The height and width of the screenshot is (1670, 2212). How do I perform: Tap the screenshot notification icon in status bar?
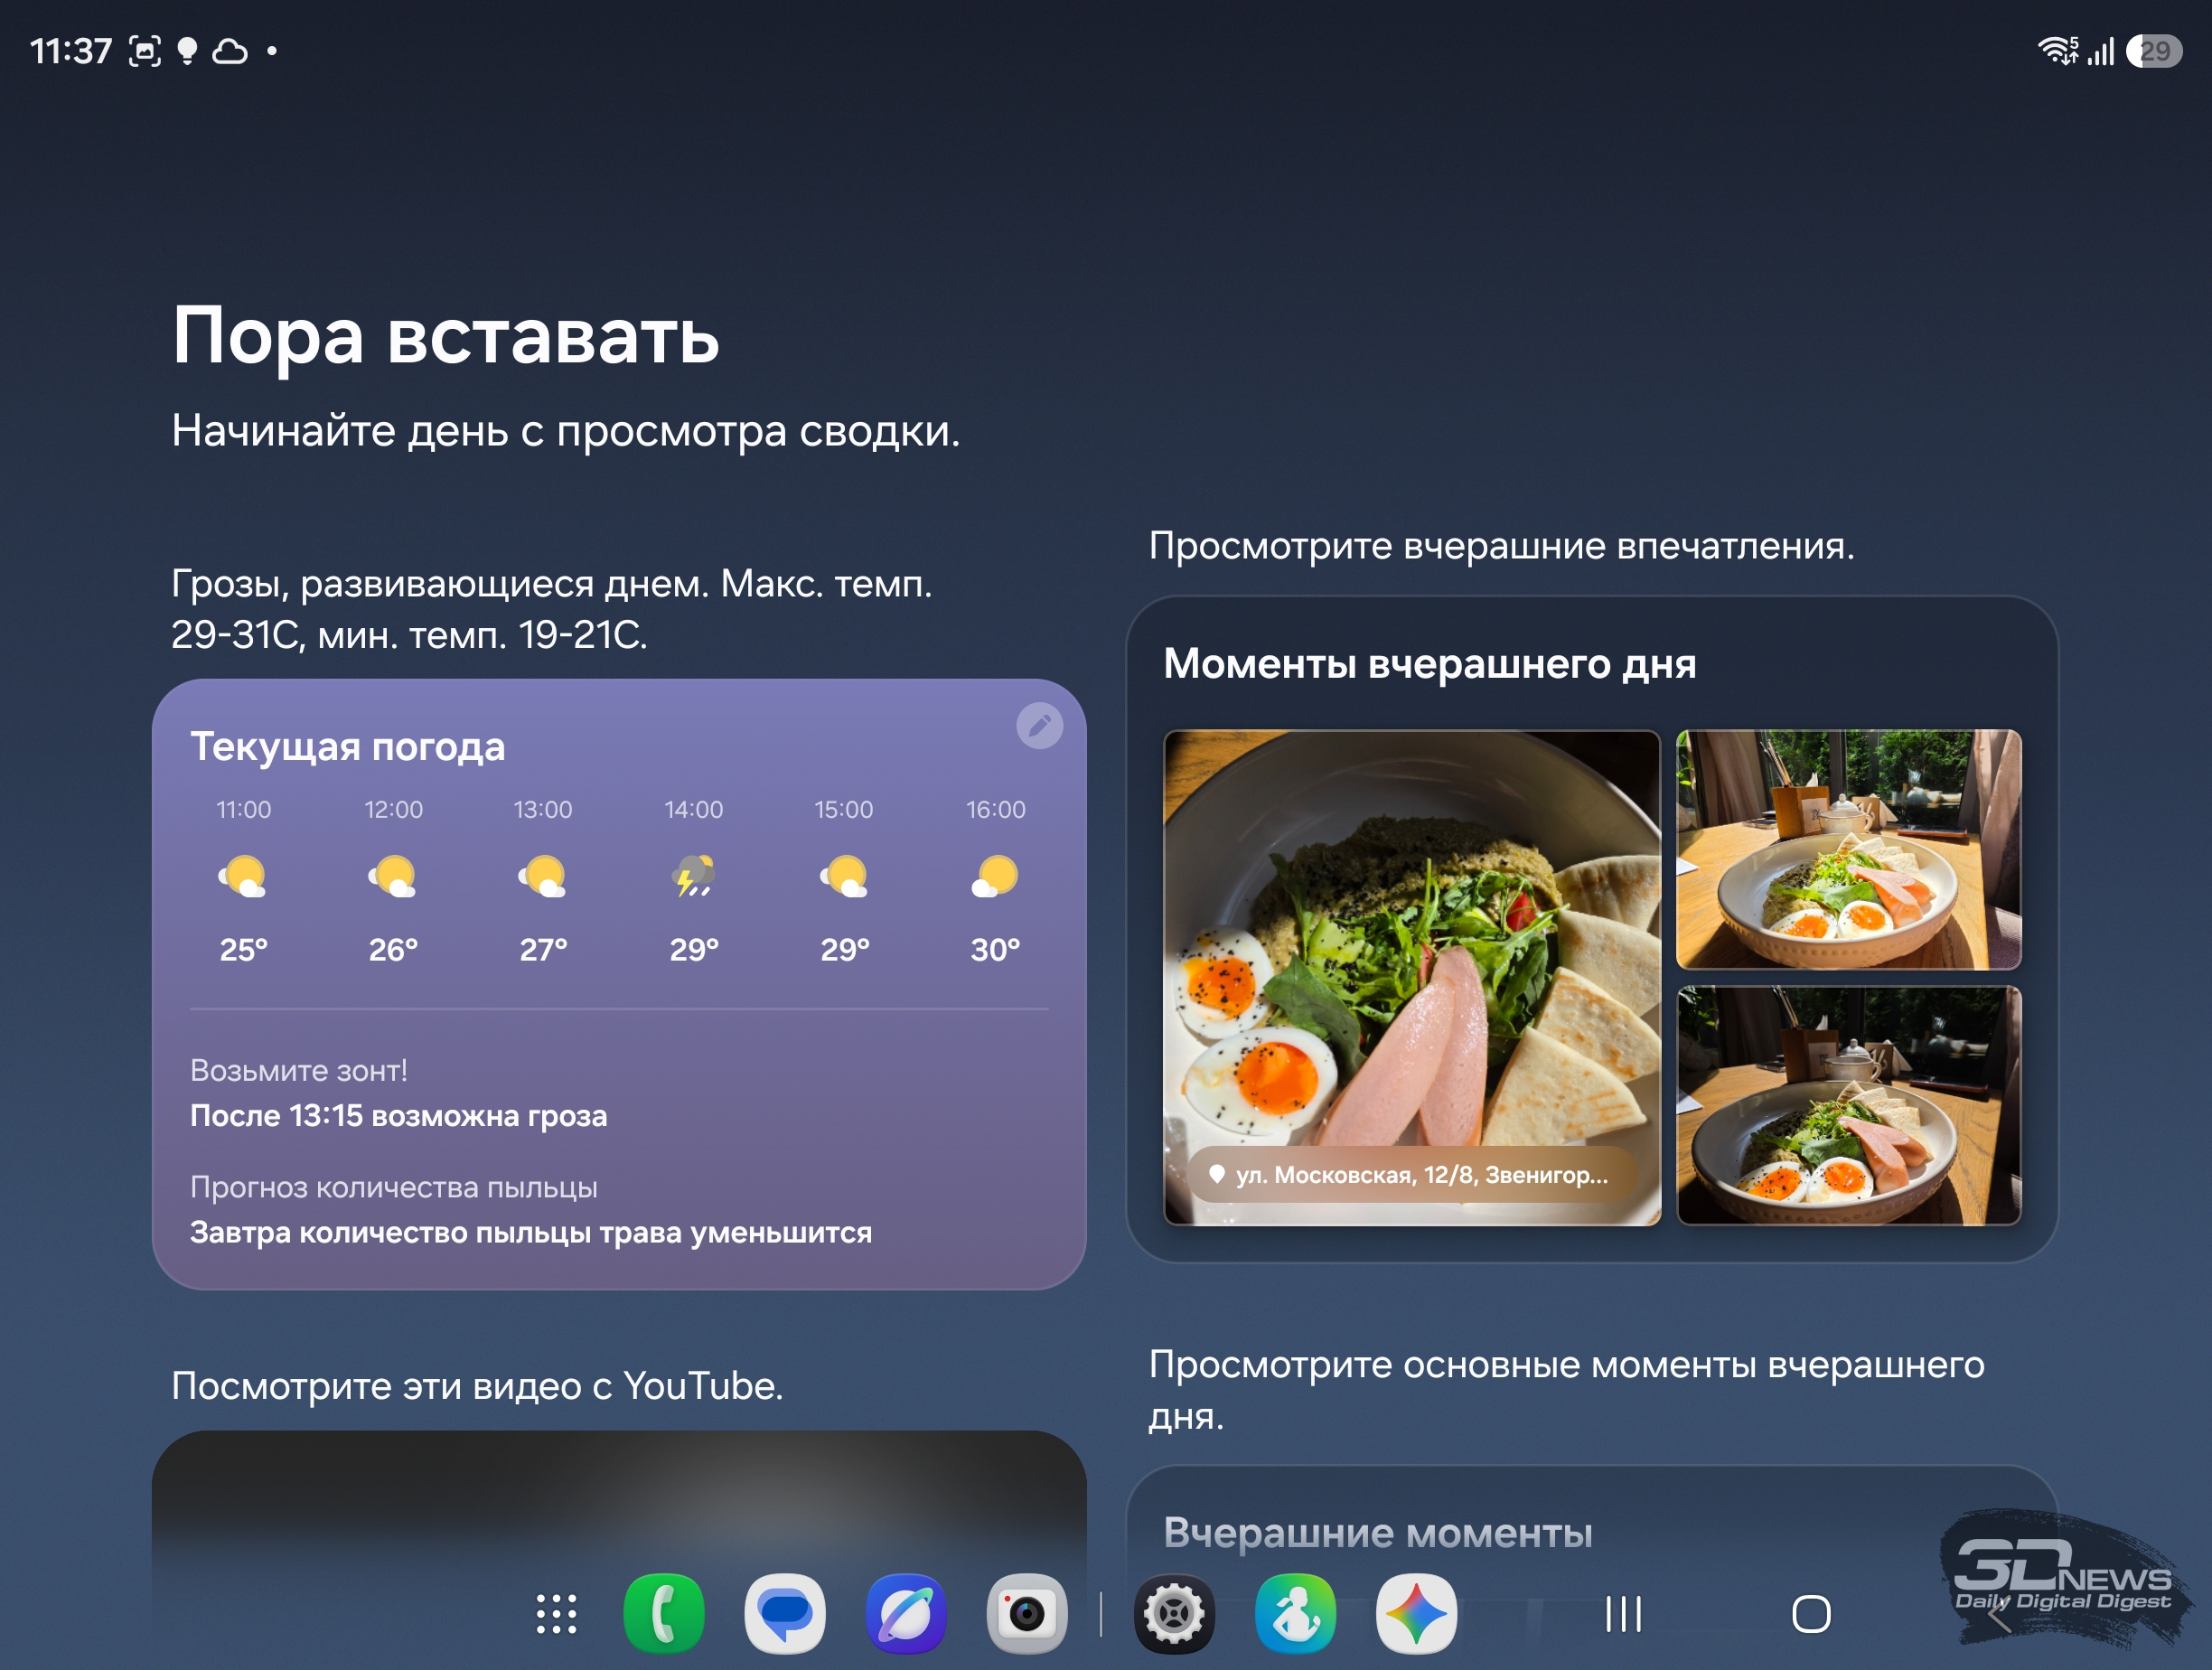pos(145,51)
